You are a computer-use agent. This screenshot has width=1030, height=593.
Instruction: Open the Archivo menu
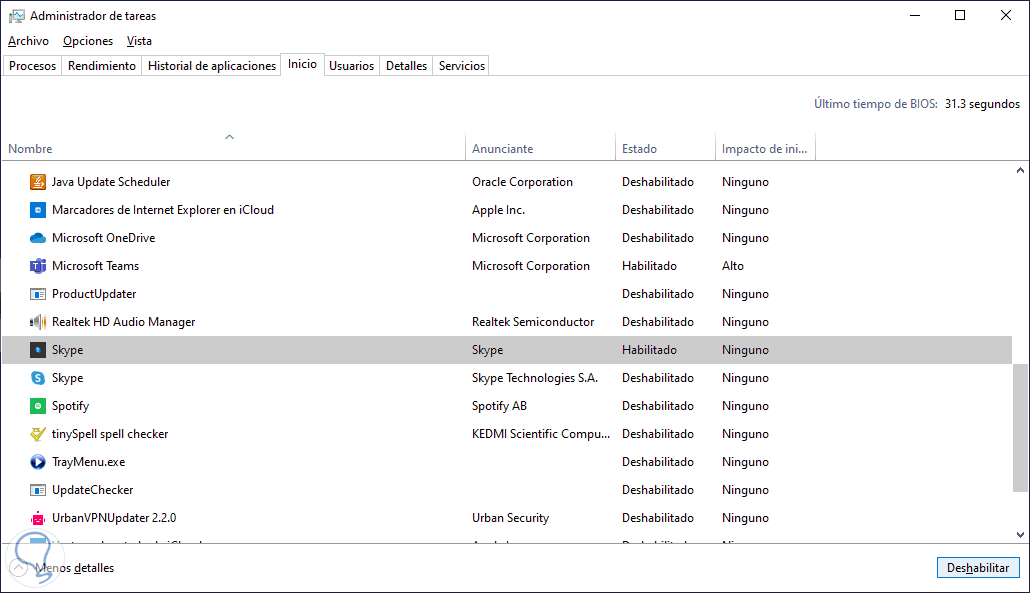(x=28, y=41)
